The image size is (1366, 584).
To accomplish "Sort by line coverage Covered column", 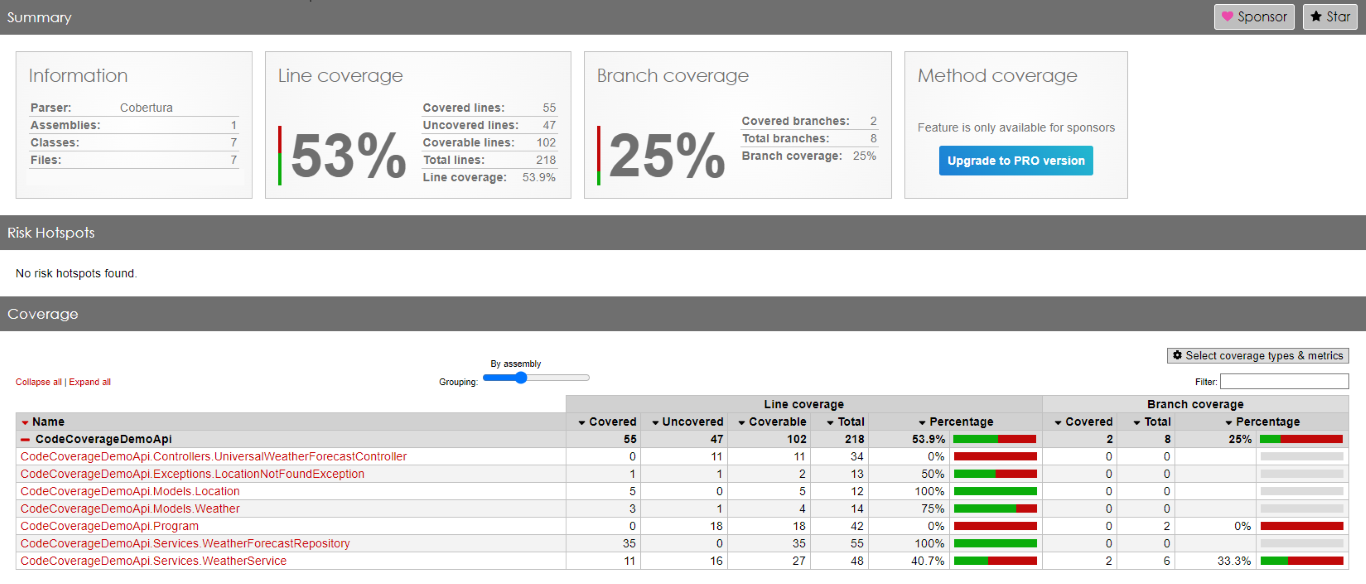I will click(x=607, y=422).
